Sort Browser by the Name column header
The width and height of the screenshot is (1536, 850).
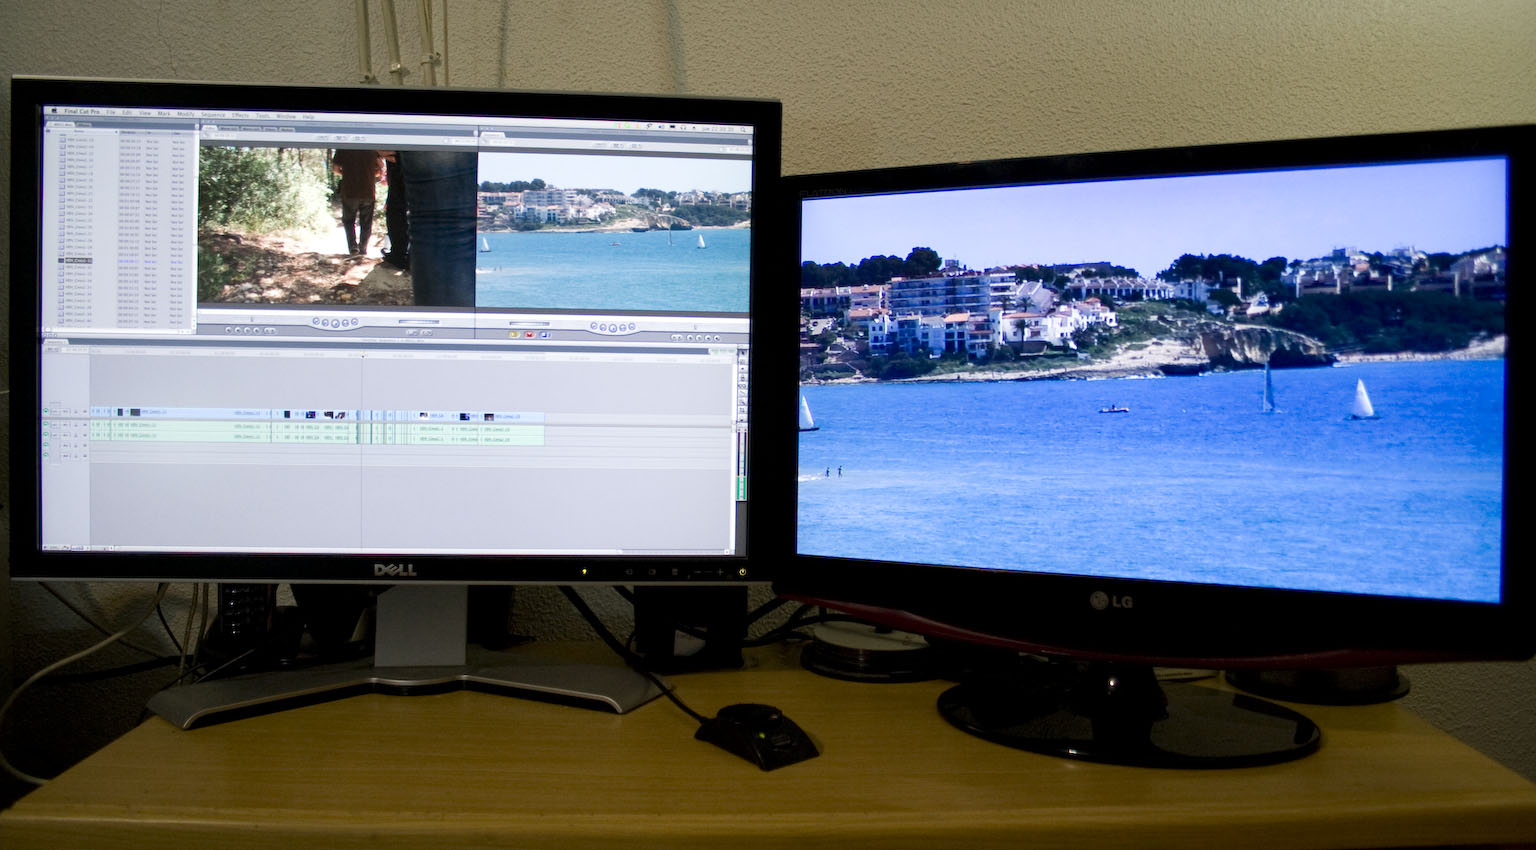point(79,131)
